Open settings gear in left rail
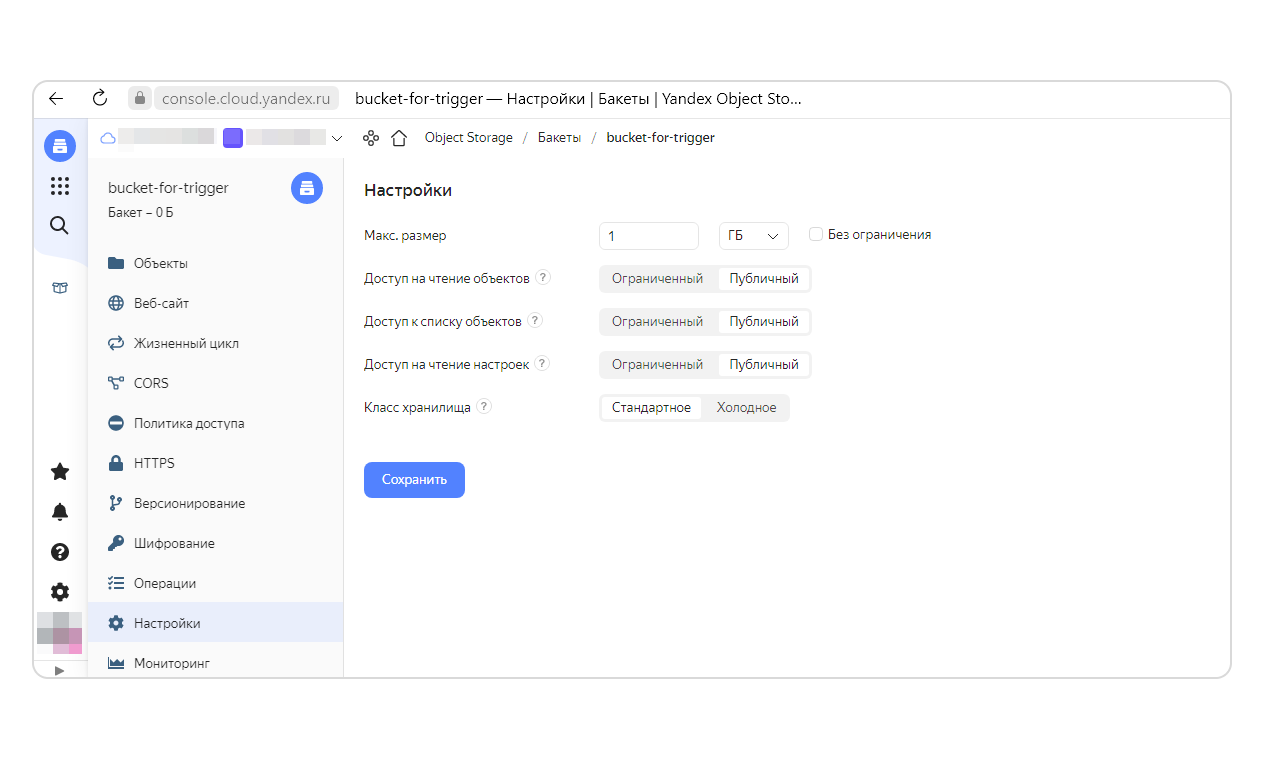The height and width of the screenshot is (759, 1264). click(x=60, y=592)
